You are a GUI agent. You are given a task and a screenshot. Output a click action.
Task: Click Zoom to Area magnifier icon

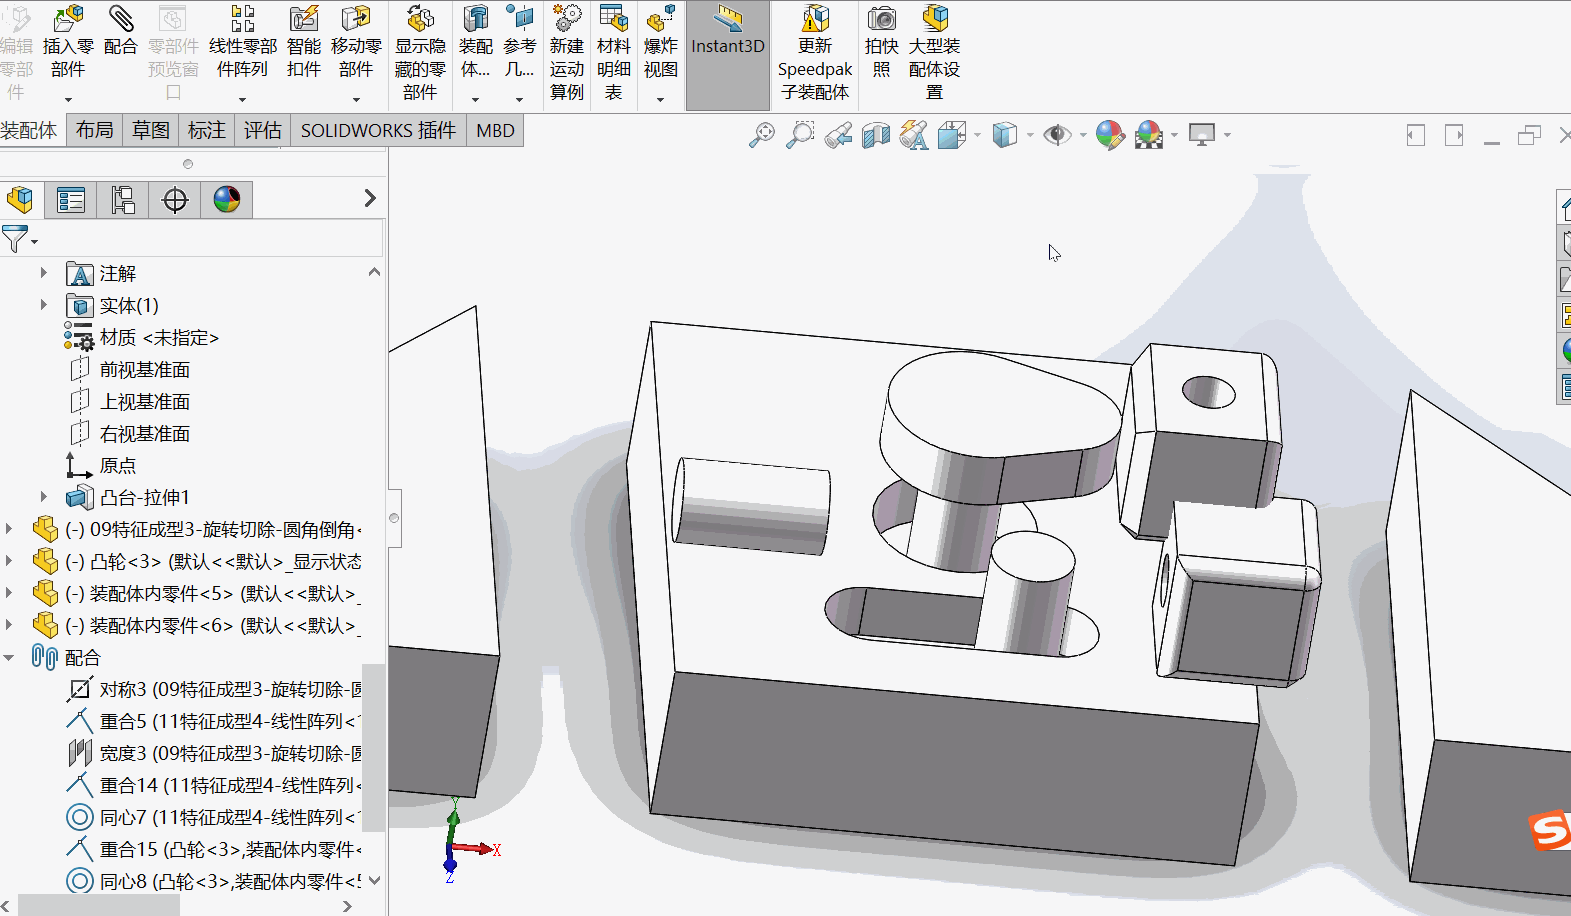pos(800,134)
